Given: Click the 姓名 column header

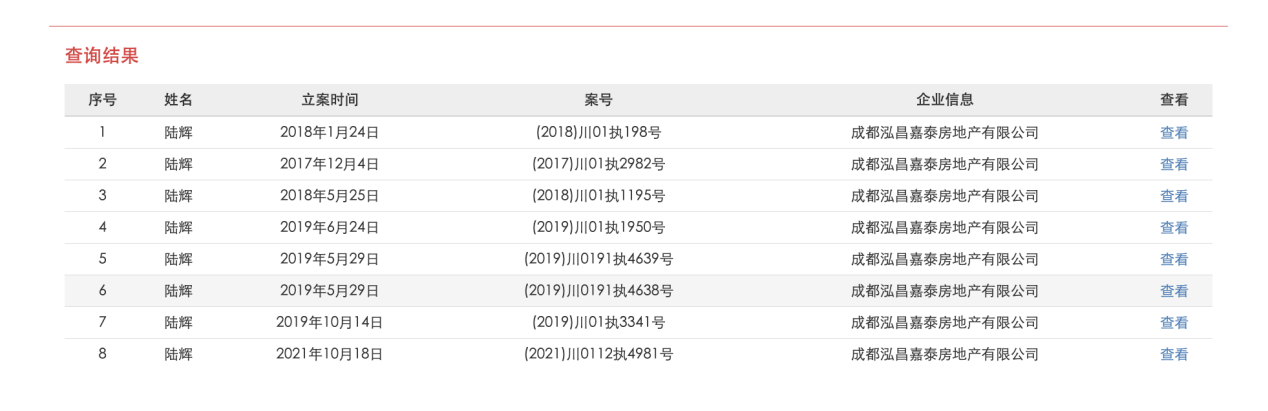Looking at the screenshot, I should [178, 100].
